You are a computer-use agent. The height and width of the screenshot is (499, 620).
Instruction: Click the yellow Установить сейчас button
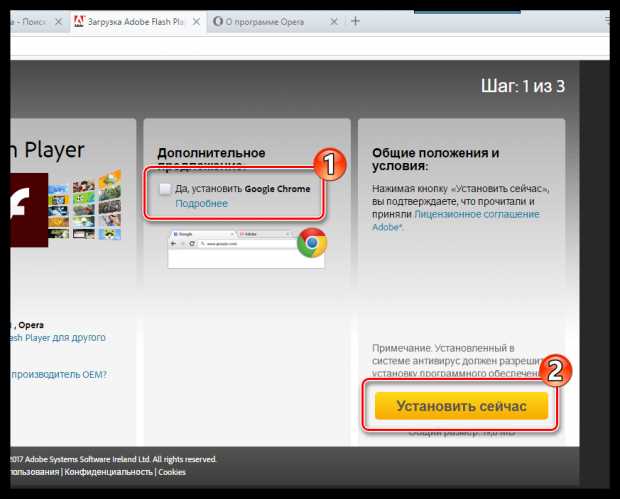point(461,406)
